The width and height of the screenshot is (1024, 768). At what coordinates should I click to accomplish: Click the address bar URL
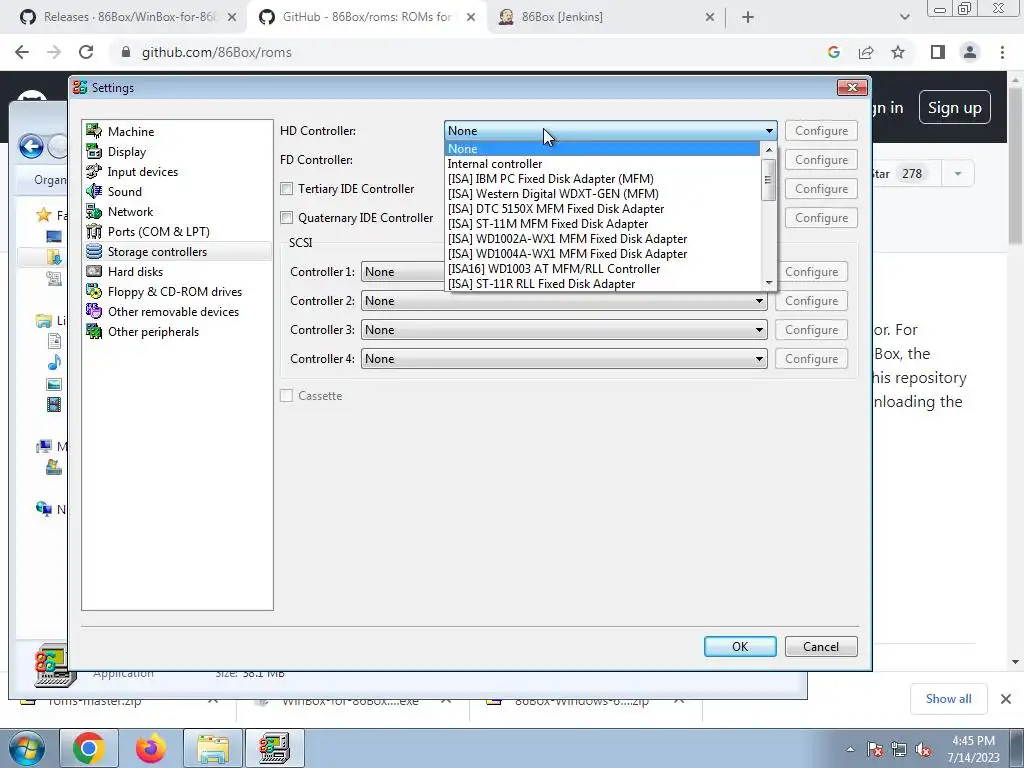click(217, 52)
